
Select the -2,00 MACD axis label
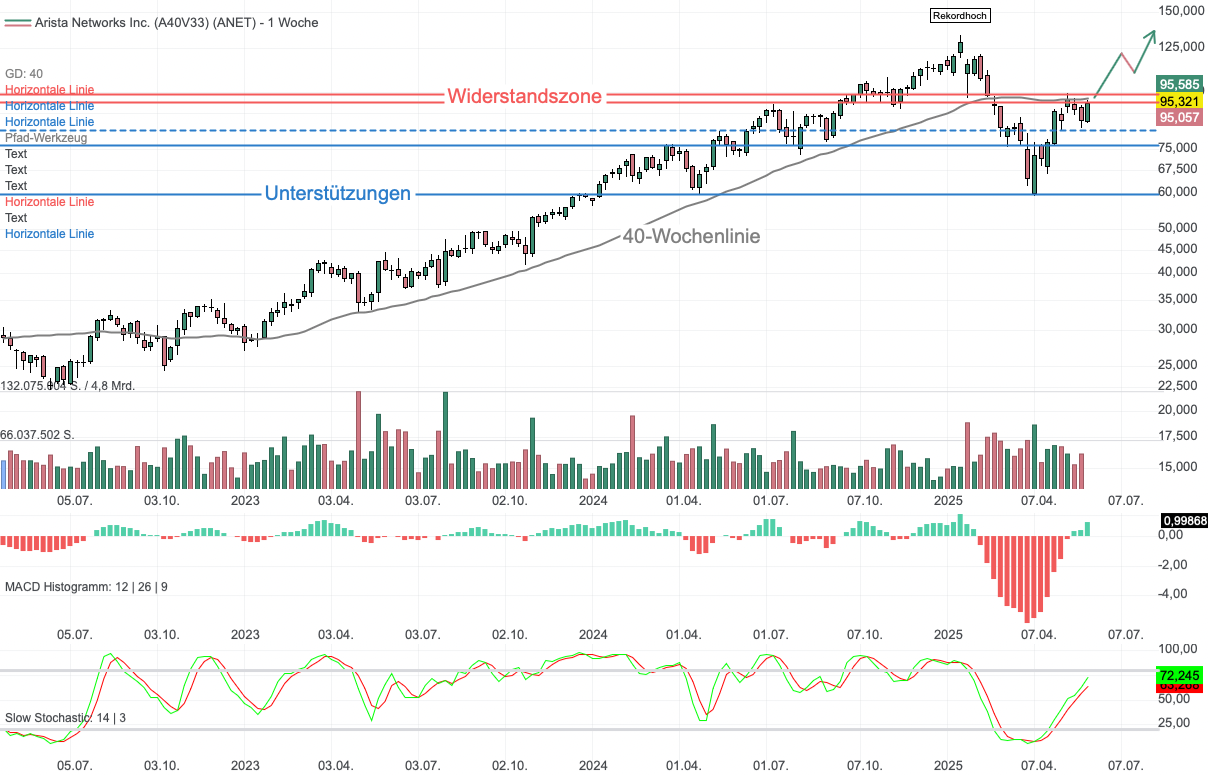tap(1174, 565)
